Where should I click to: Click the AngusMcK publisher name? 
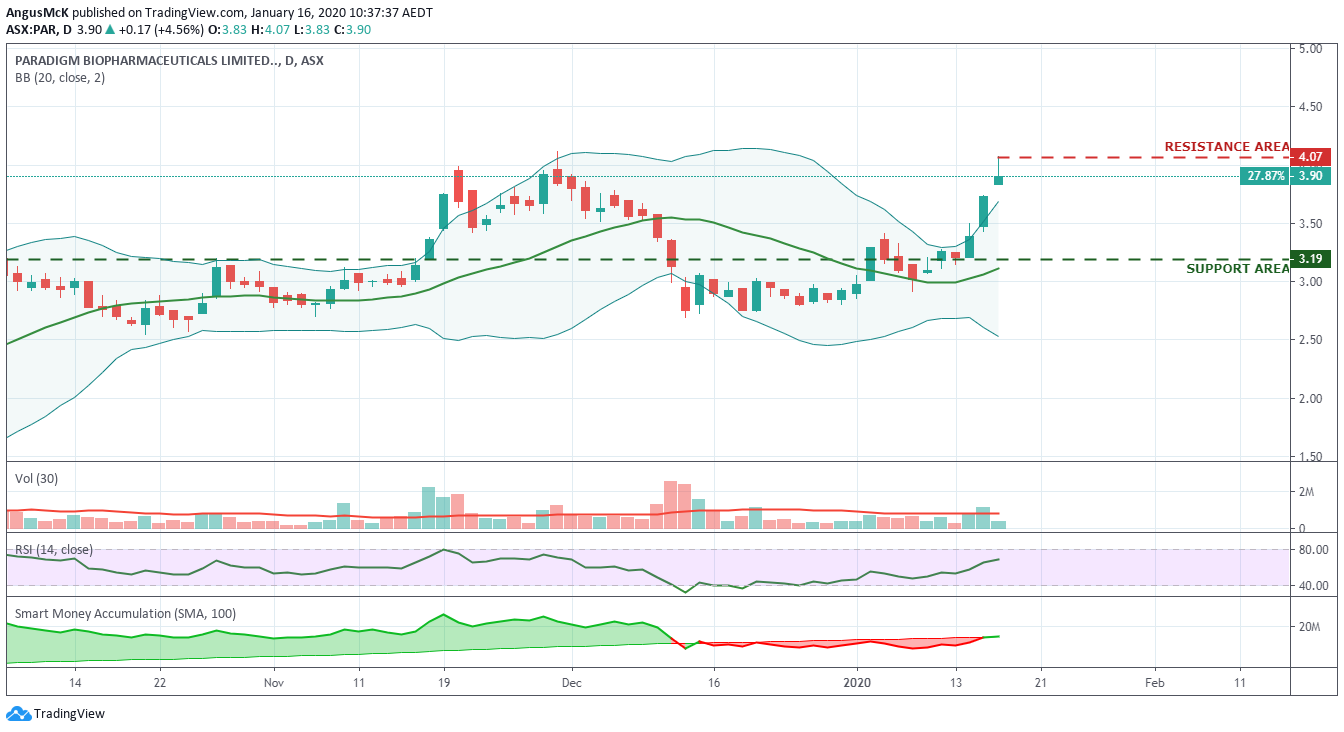click(x=37, y=12)
